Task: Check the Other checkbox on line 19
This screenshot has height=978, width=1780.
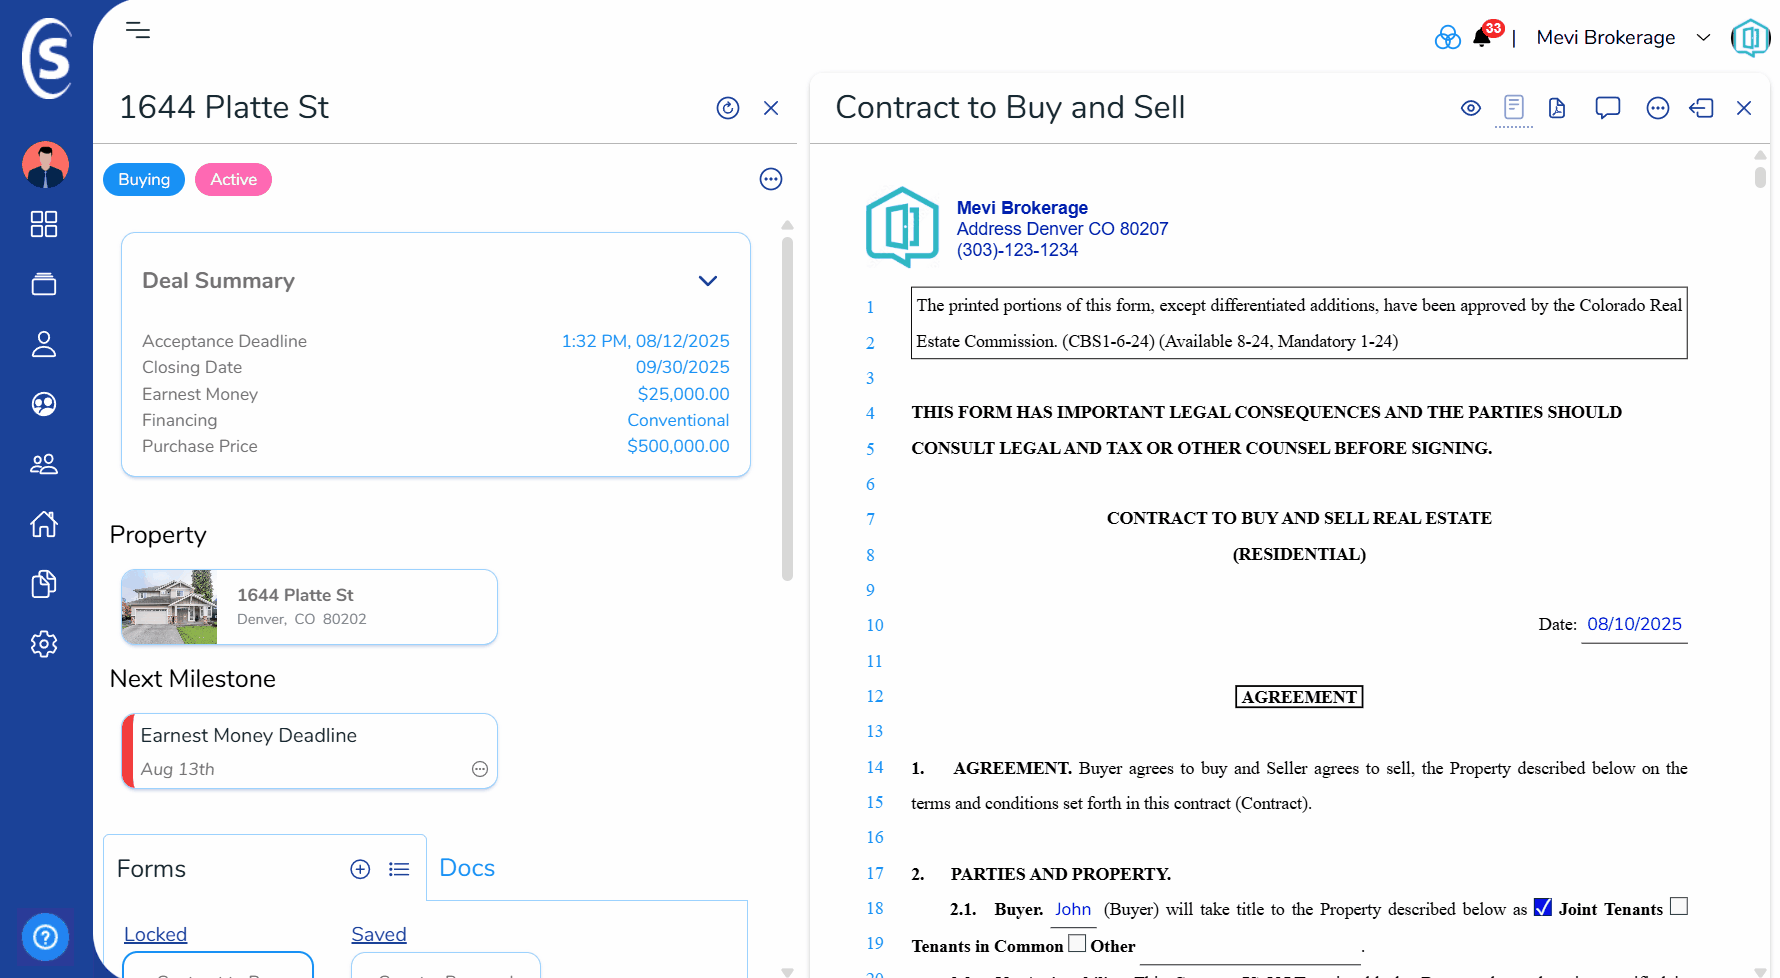Action: [1077, 943]
